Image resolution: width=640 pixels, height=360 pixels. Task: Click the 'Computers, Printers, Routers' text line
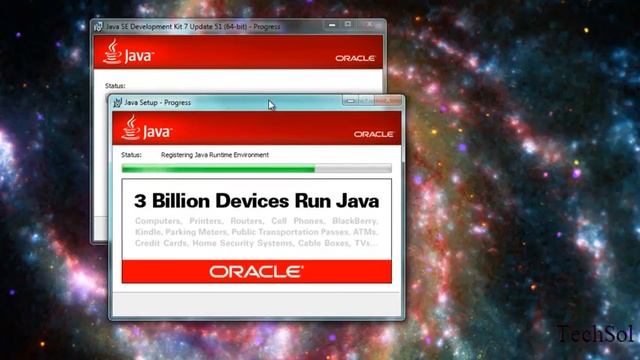257,221
